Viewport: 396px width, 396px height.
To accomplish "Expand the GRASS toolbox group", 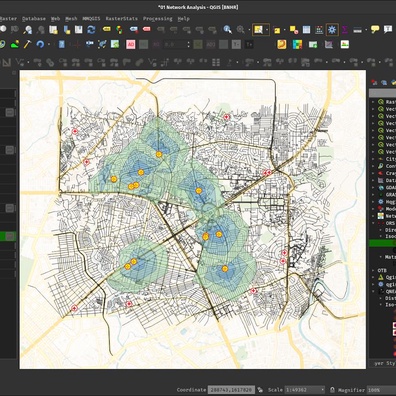I will 373,195.
